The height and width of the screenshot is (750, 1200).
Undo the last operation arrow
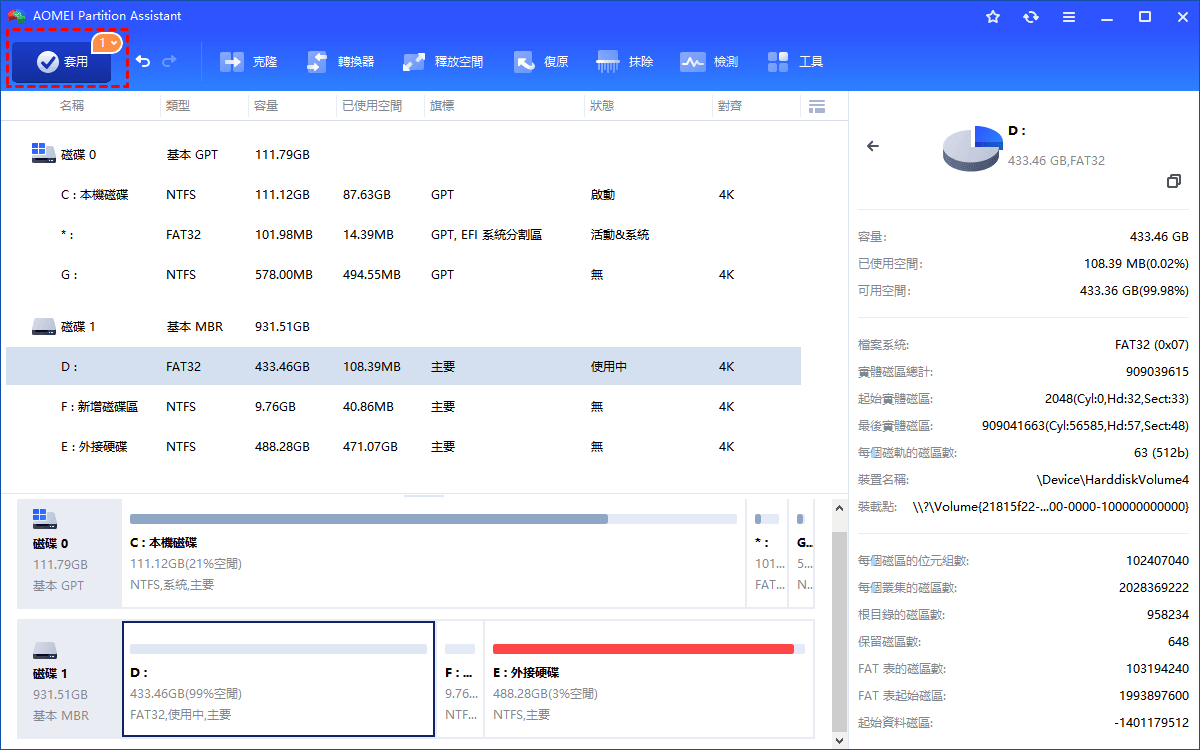coord(143,61)
